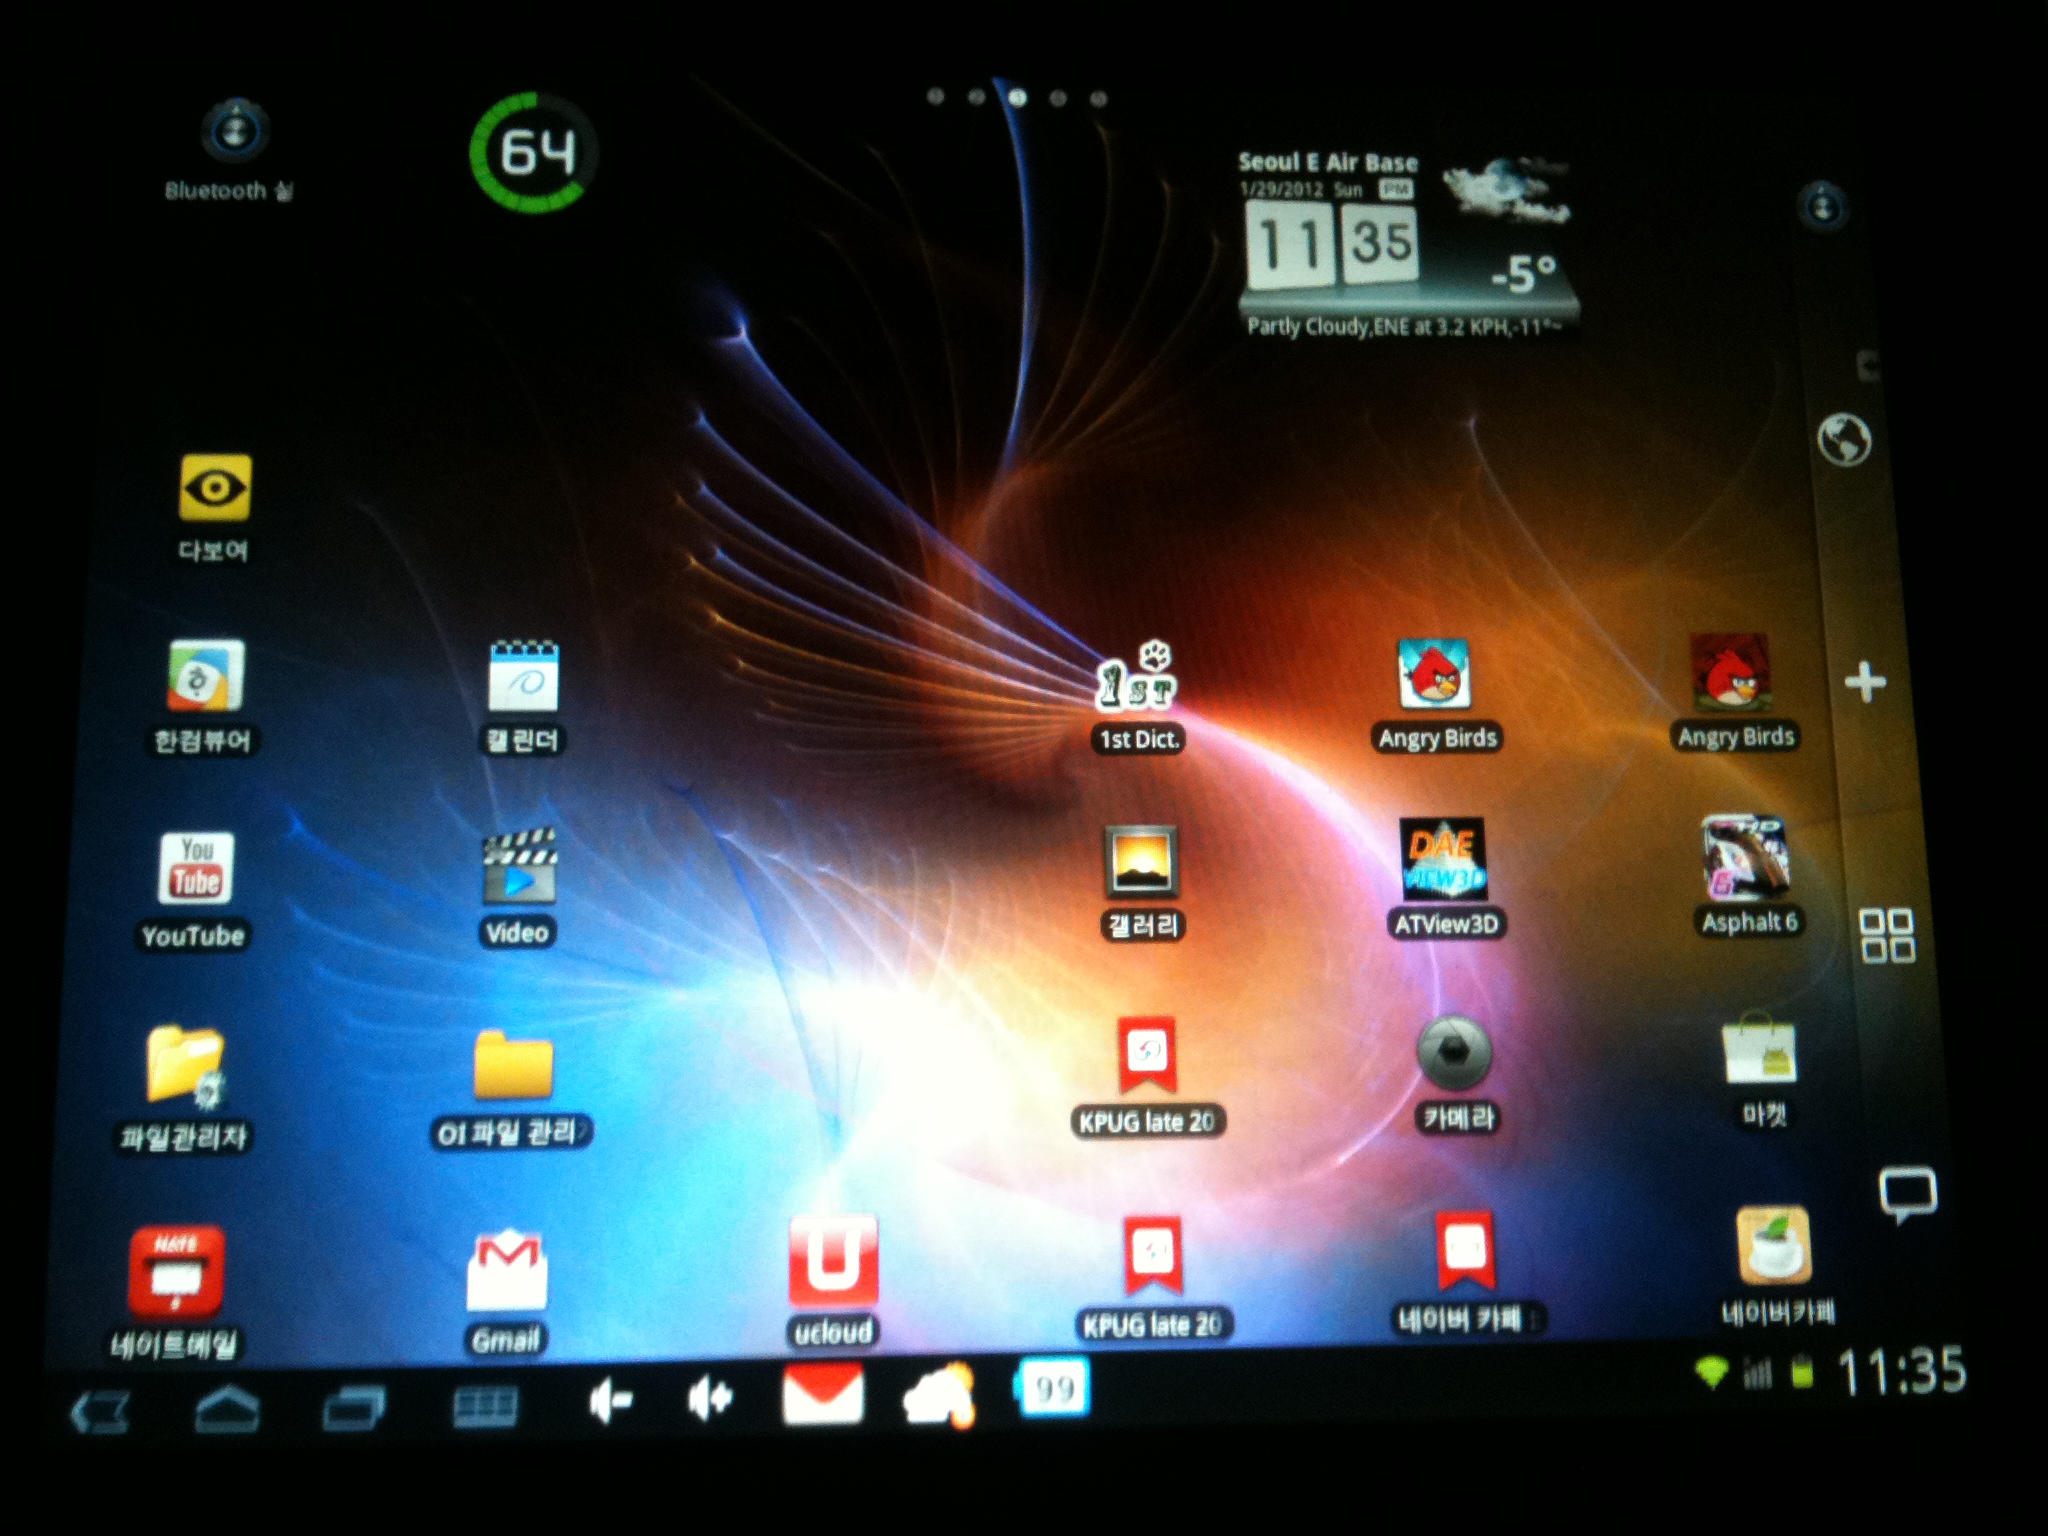Tap the volume up button
The height and width of the screenshot is (1536, 2048).
[710, 1399]
